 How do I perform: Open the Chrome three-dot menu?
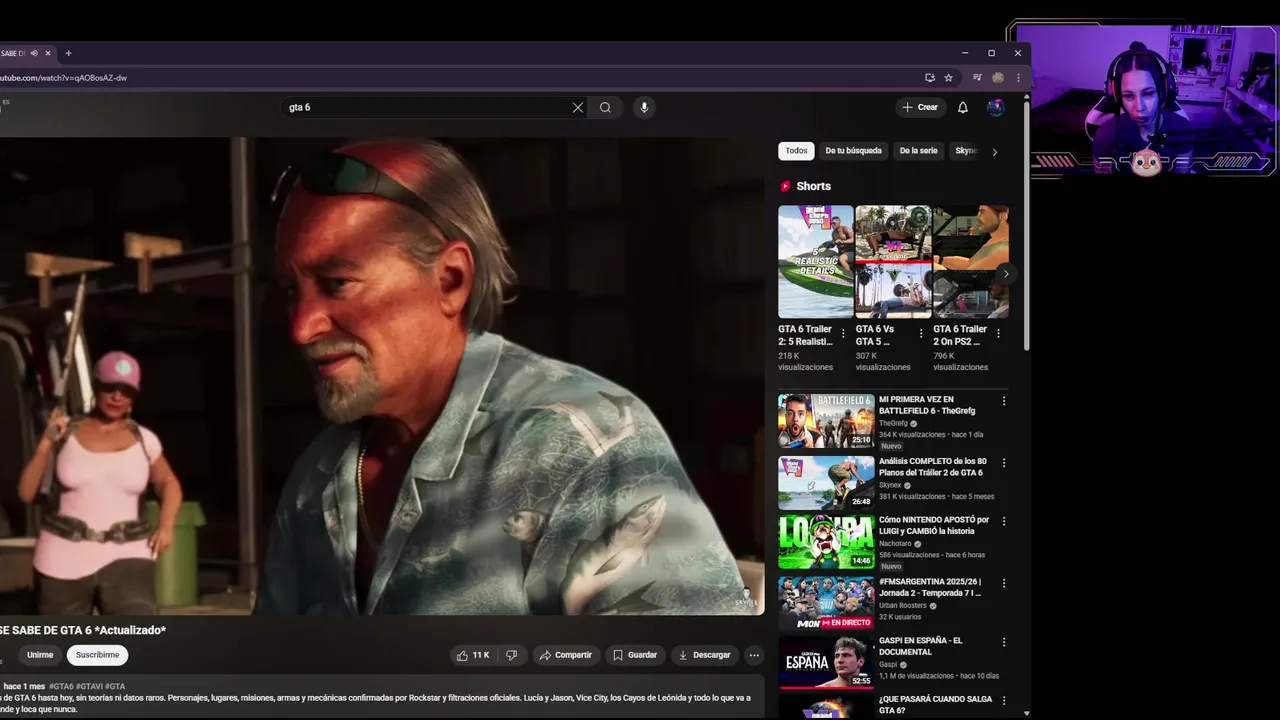1018,78
